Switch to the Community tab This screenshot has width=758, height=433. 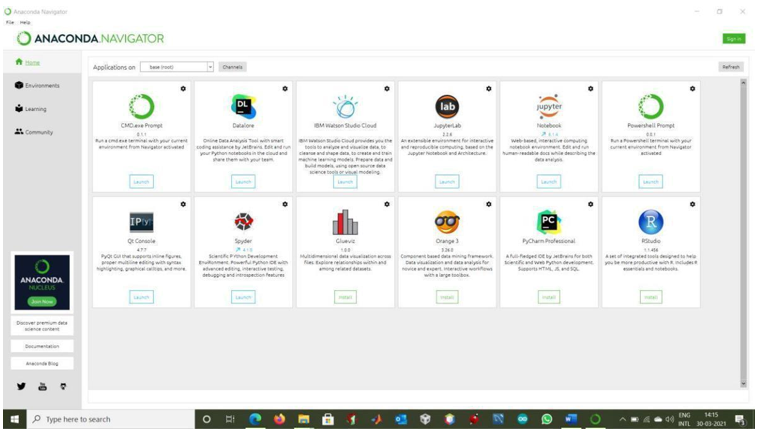pos(34,132)
